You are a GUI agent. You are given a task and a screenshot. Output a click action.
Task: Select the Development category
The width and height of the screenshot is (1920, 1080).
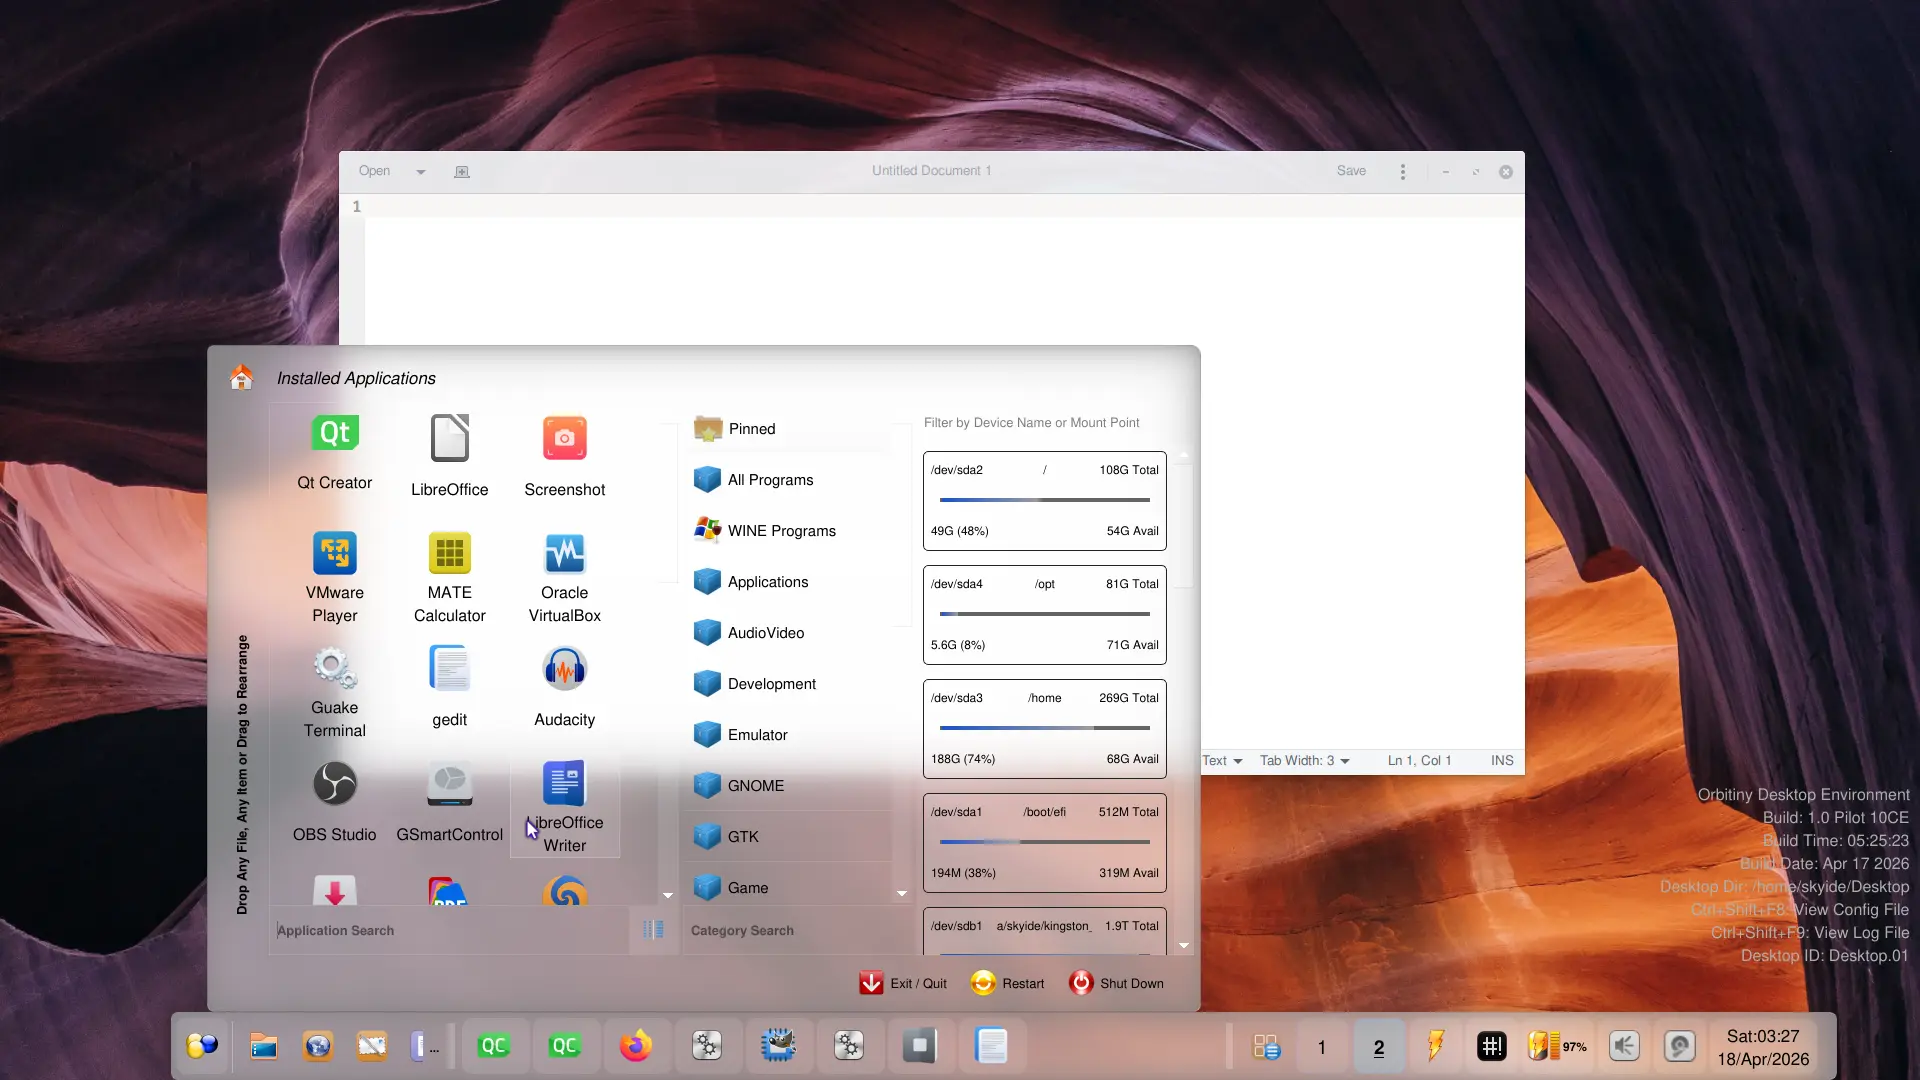point(771,684)
